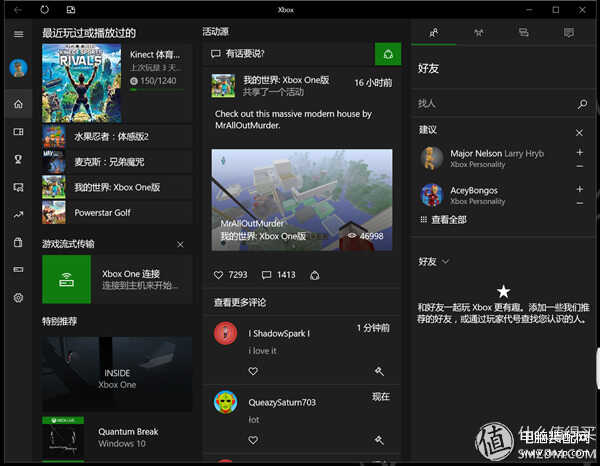Image resolution: width=600 pixels, height=466 pixels.
Task: Open the profile avatar in sidebar
Action: click(x=18, y=68)
